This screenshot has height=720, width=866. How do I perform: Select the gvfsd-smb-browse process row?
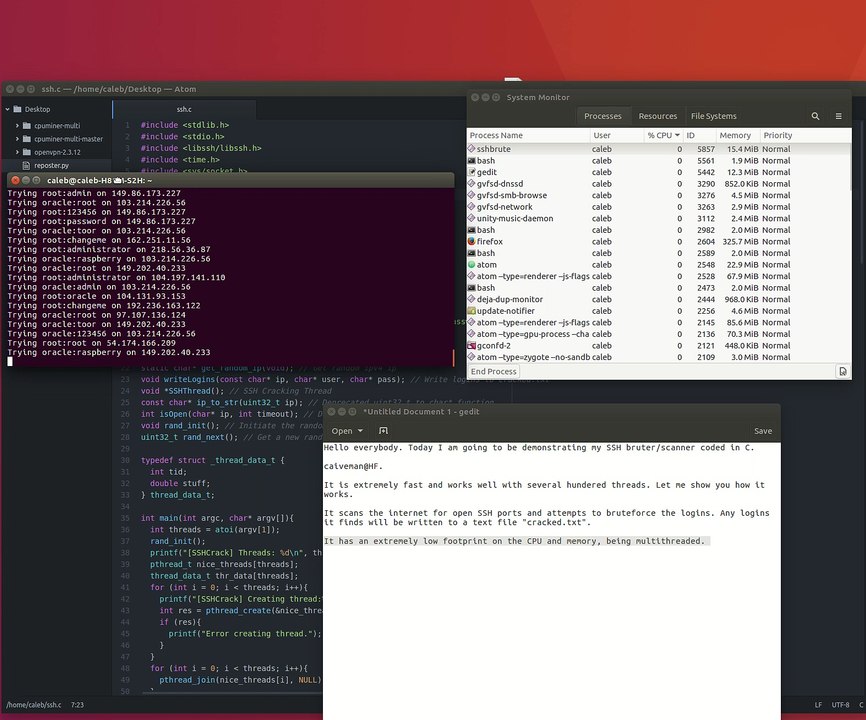point(659,195)
